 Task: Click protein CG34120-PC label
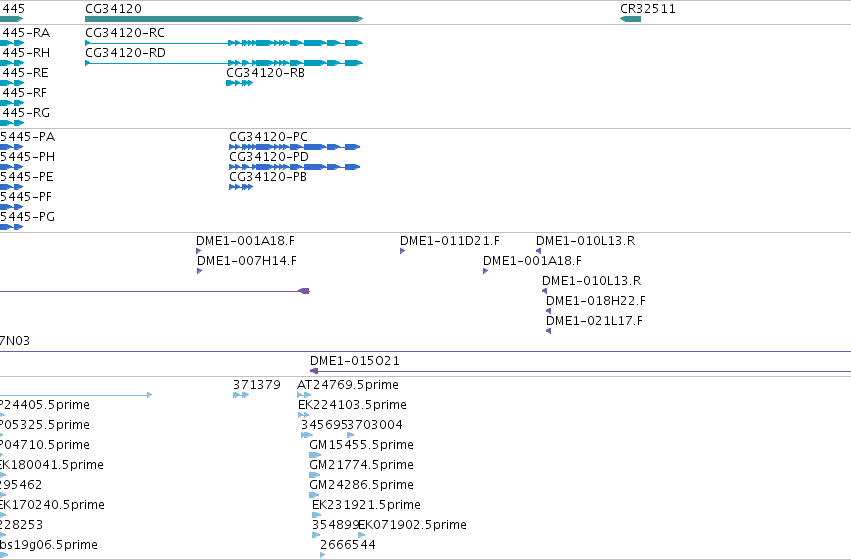pyautogui.click(x=268, y=136)
